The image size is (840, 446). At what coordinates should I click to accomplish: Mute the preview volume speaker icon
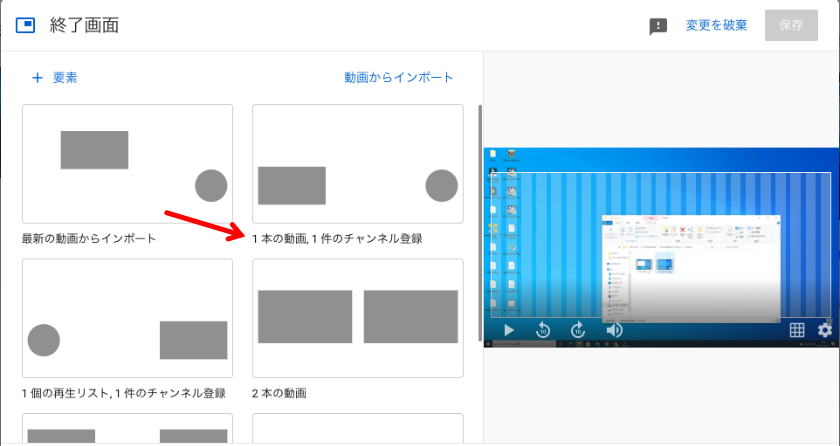[614, 330]
